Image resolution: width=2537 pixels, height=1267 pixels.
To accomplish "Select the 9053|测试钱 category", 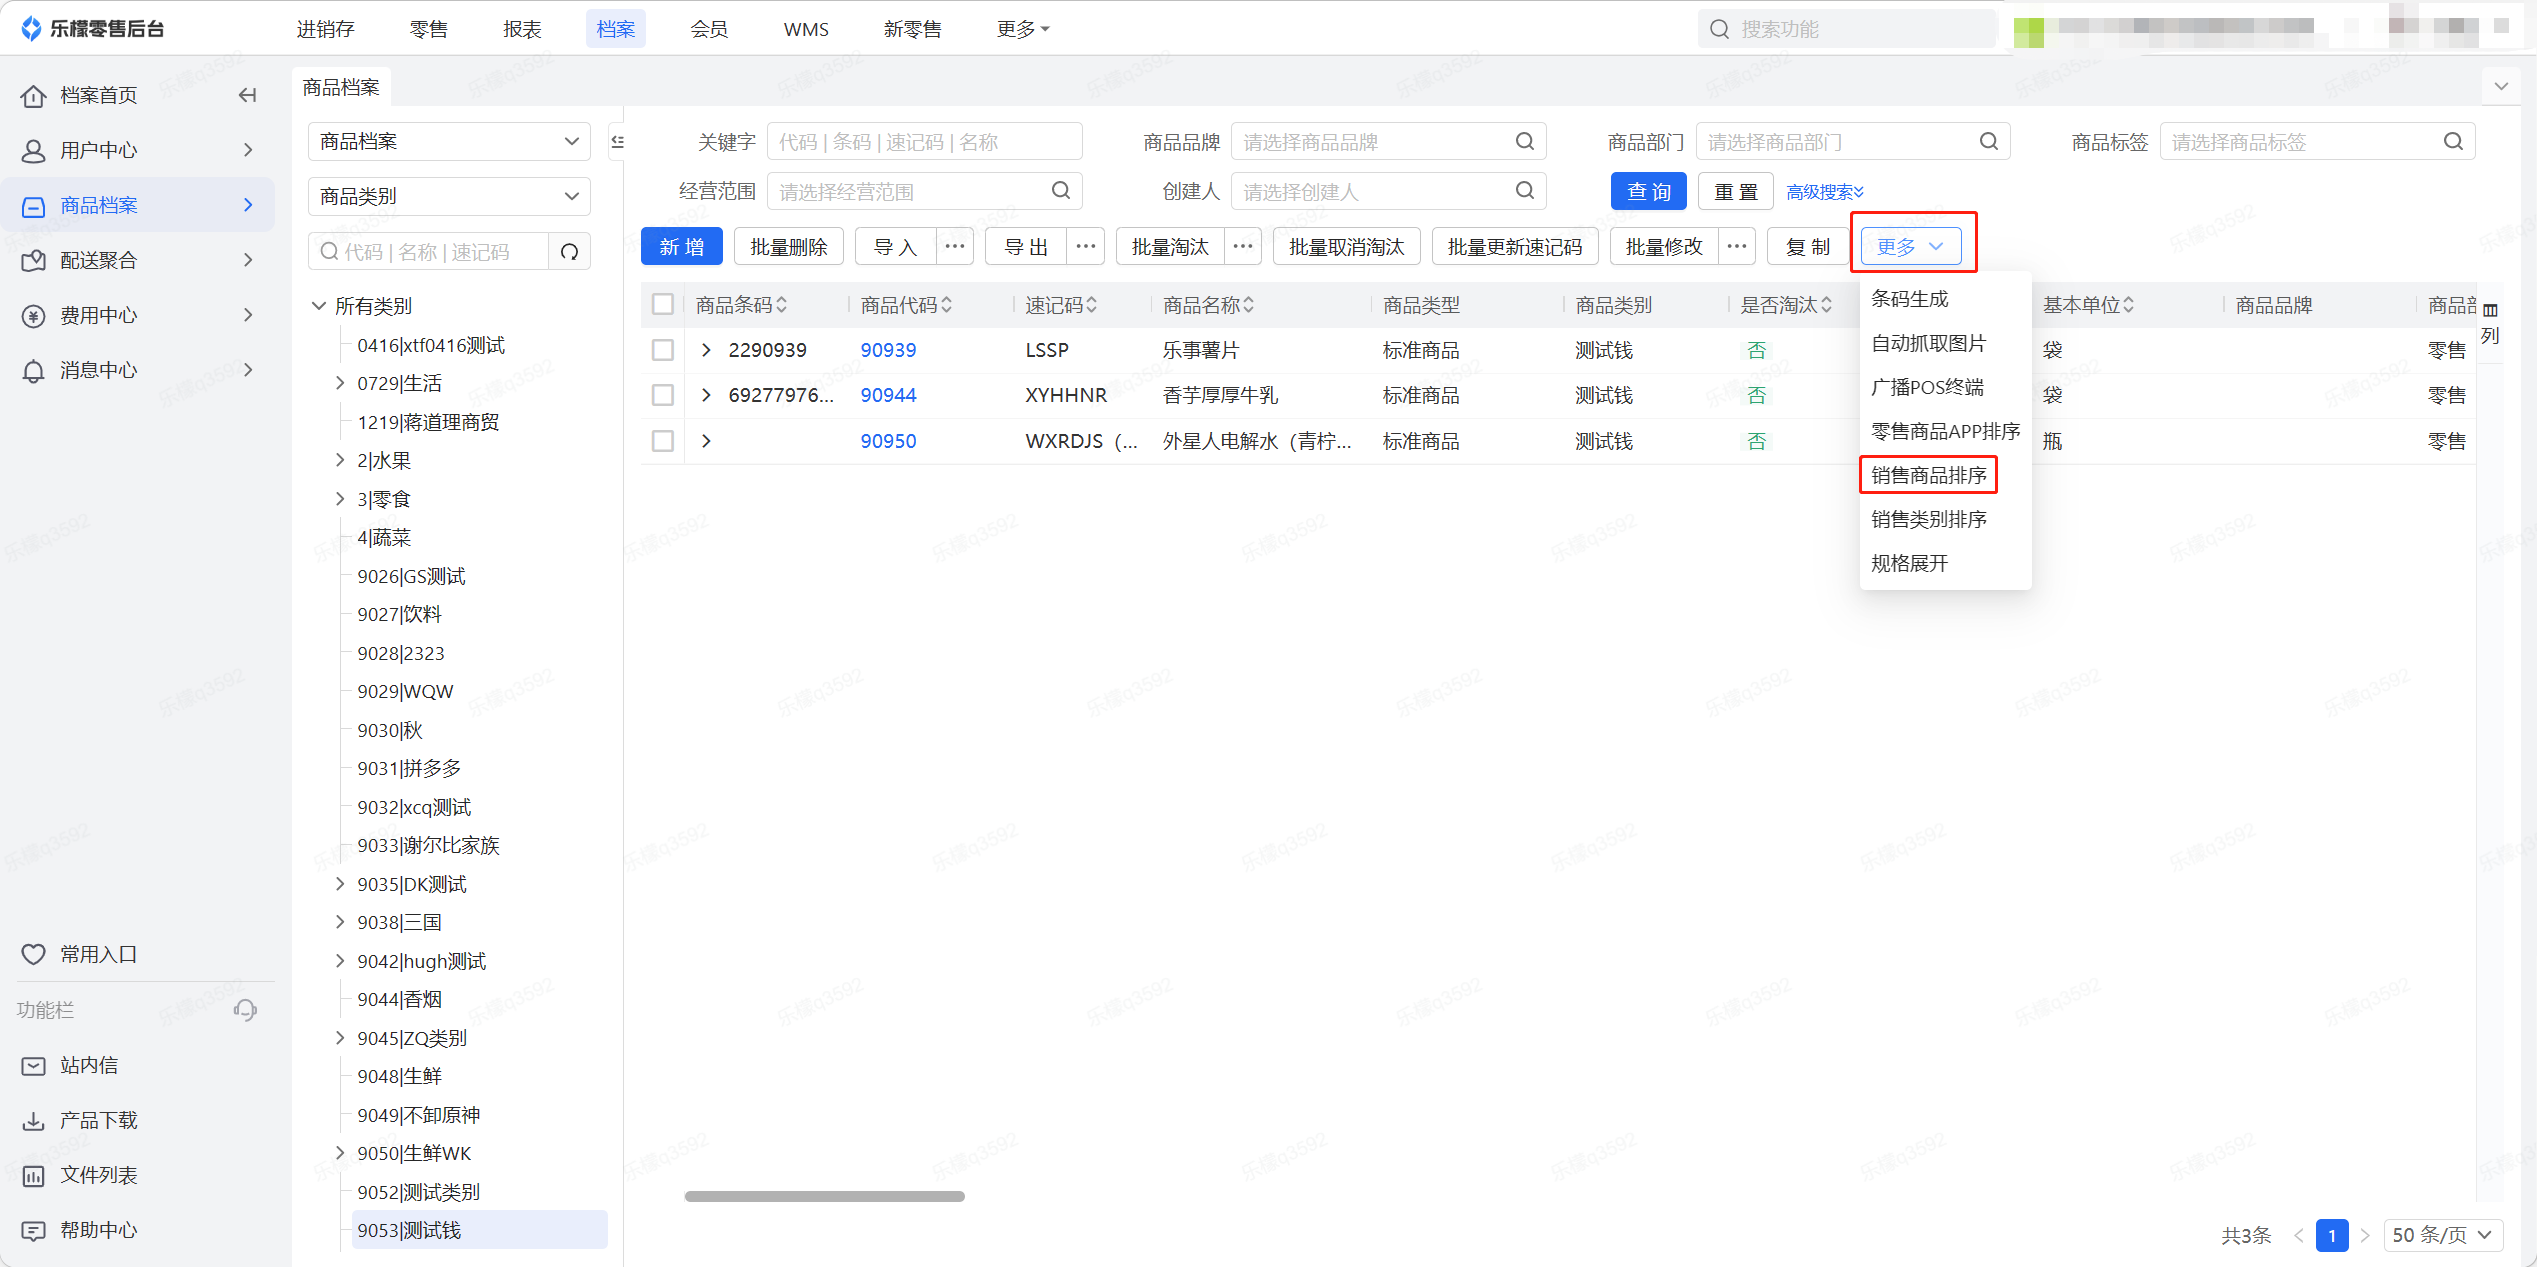I will click(480, 1230).
